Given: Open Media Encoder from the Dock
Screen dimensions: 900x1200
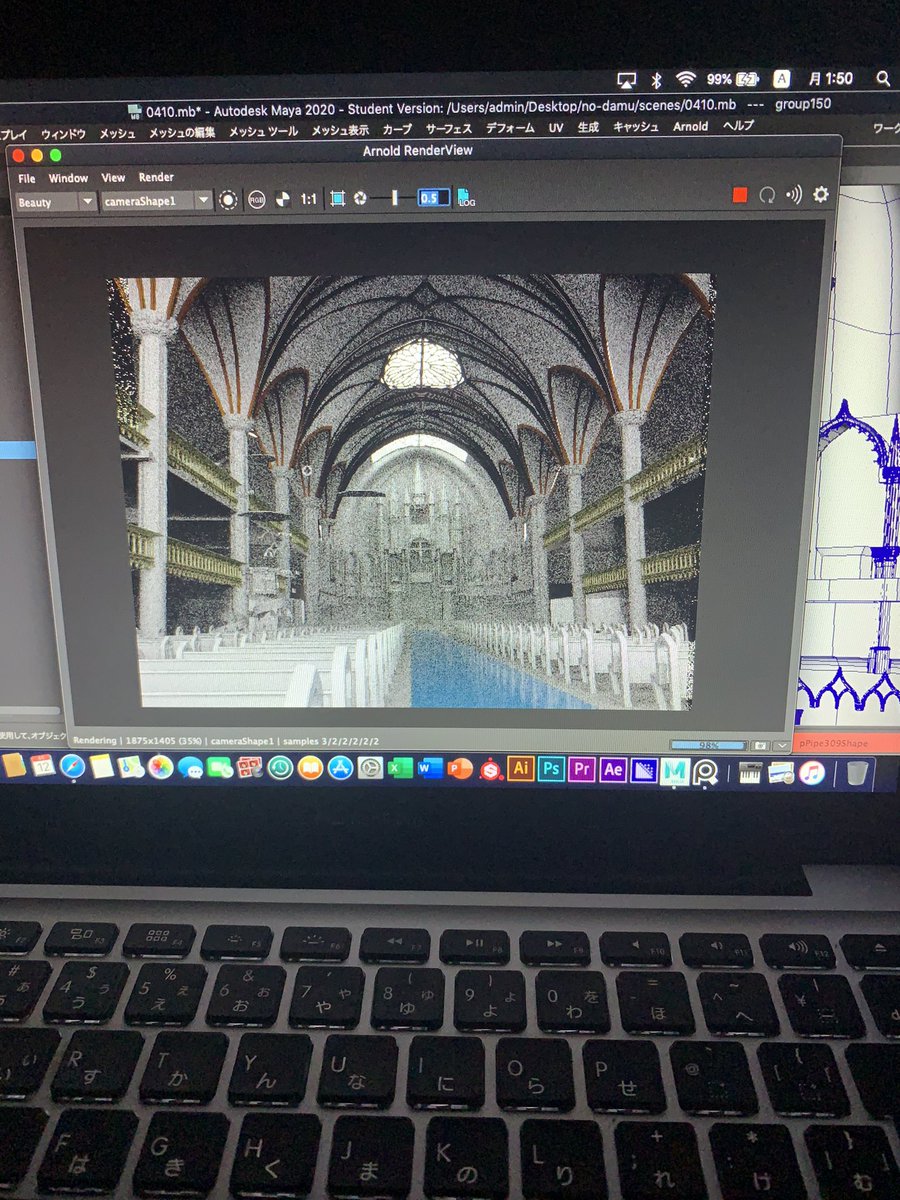Looking at the screenshot, I should tap(644, 770).
